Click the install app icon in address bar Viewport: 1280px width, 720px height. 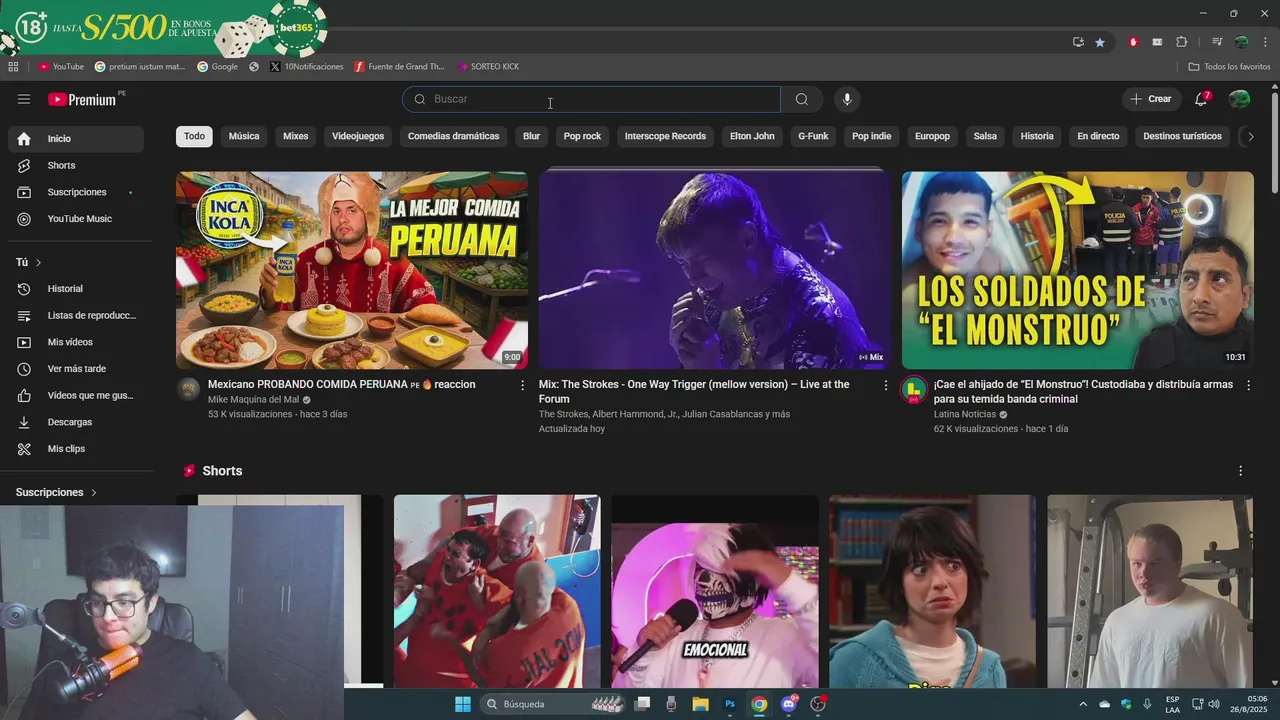click(1078, 42)
